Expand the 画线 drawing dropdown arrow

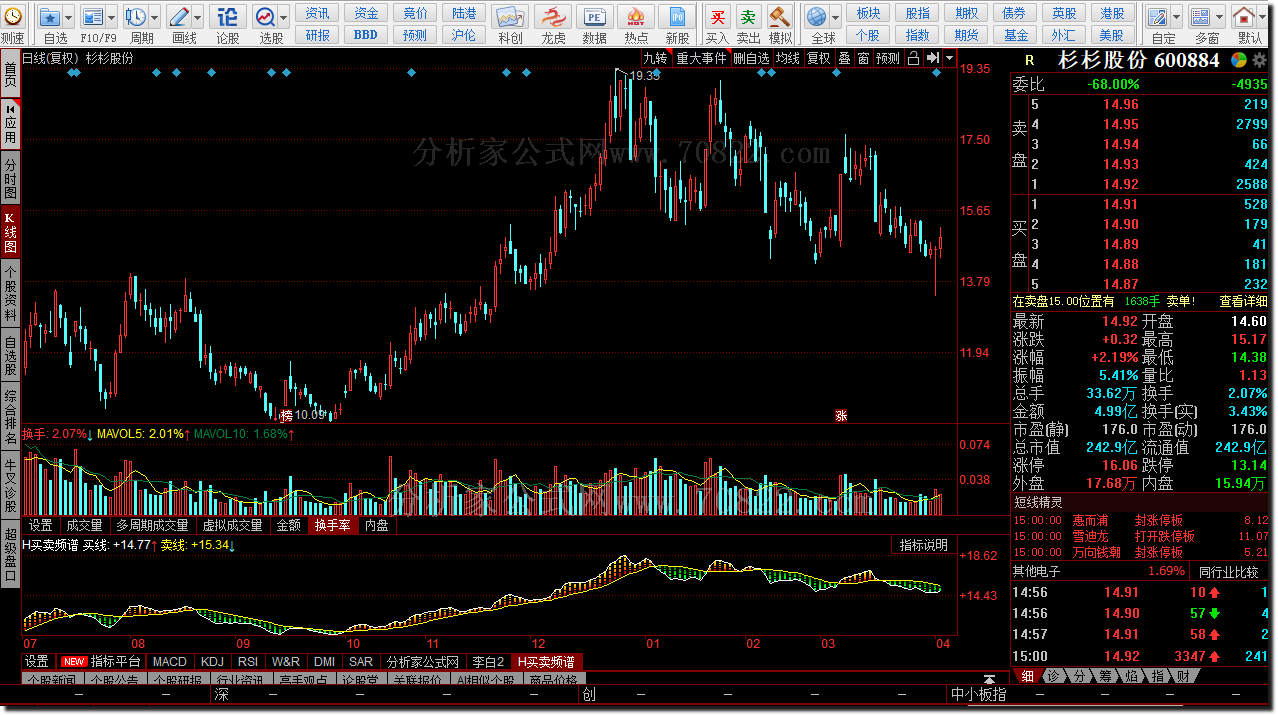coord(198,17)
